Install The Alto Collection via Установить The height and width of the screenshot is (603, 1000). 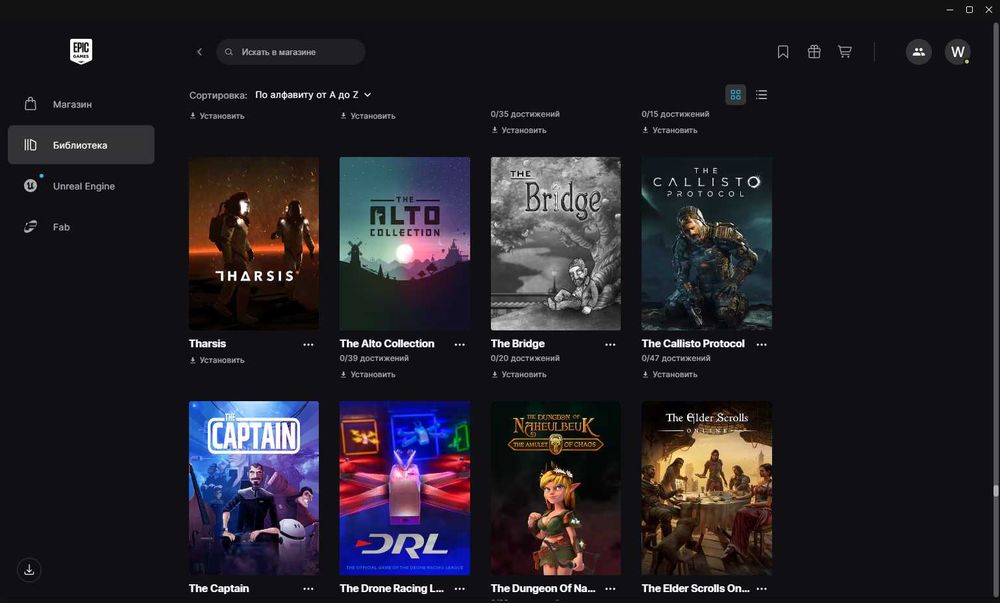(368, 375)
